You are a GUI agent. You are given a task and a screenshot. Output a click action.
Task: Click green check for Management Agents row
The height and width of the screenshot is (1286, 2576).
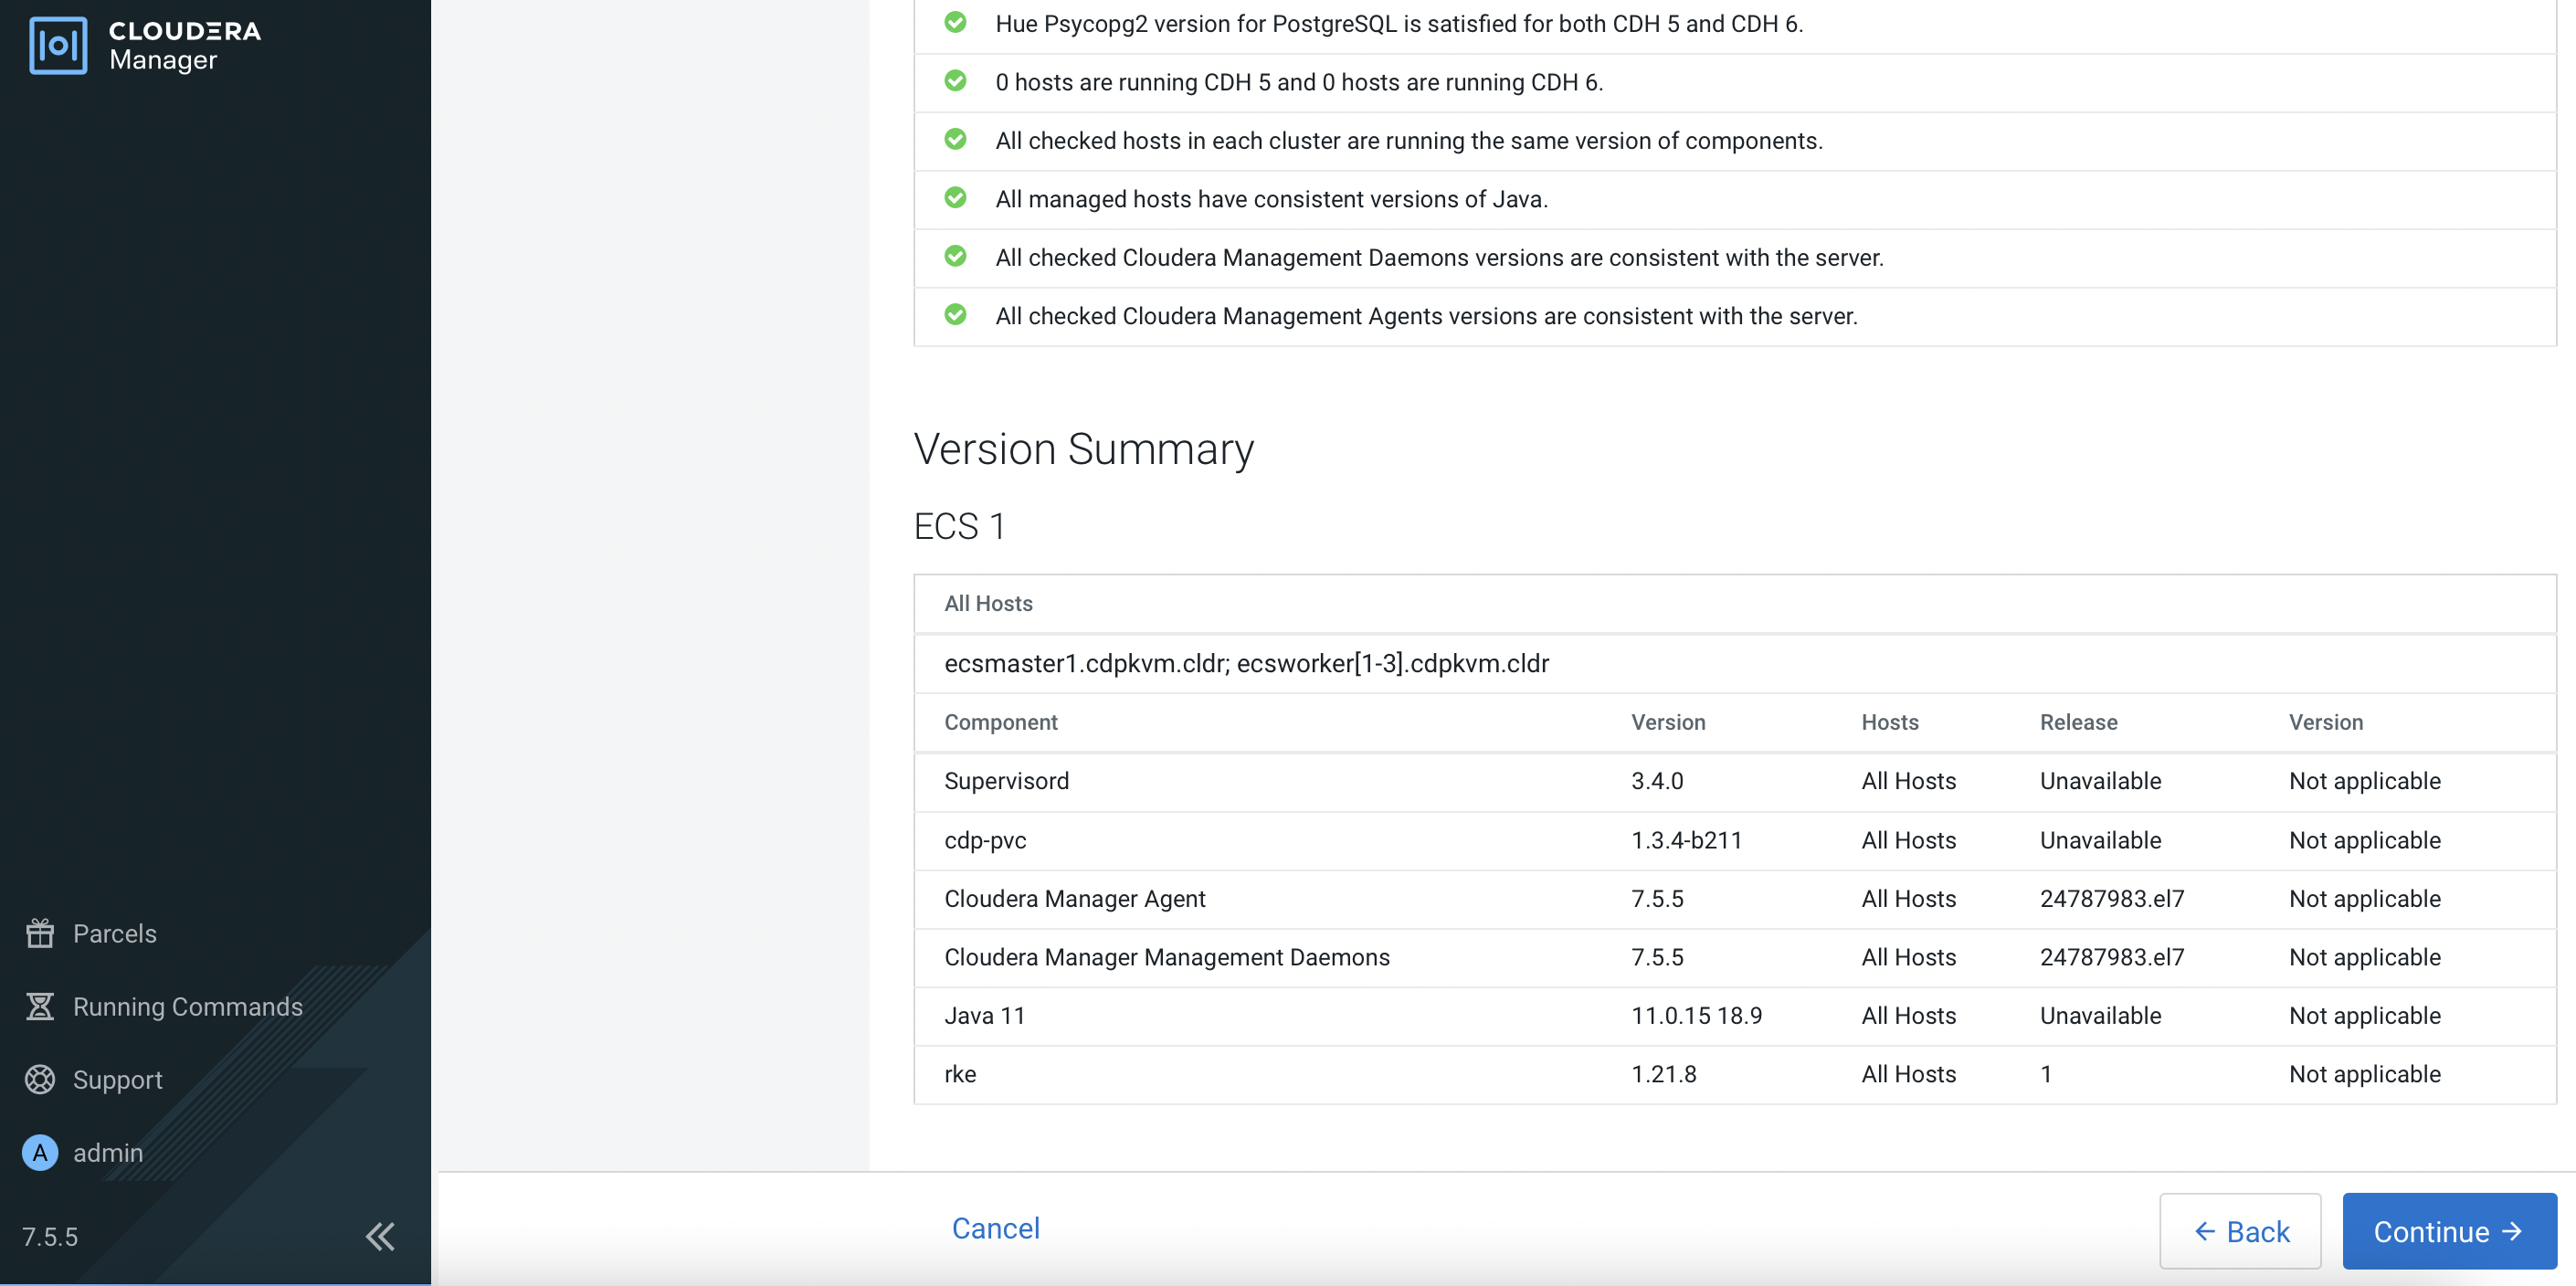tap(955, 315)
